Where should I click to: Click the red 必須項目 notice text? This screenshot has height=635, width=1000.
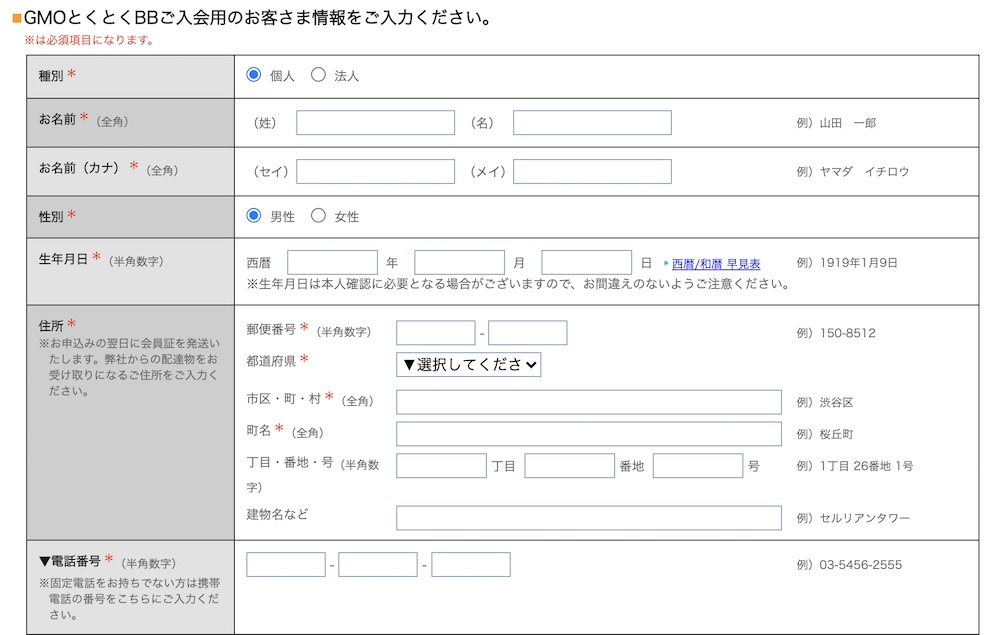[x=89, y=40]
